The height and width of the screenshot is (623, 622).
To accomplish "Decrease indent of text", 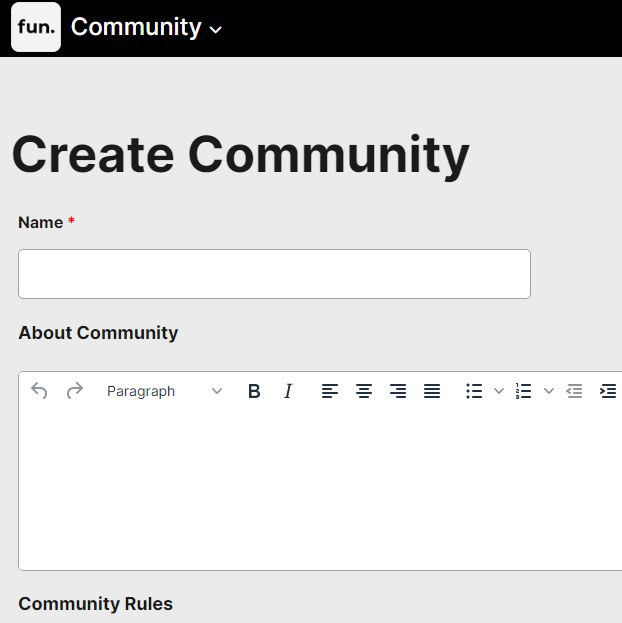I will [x=574, y=391].
